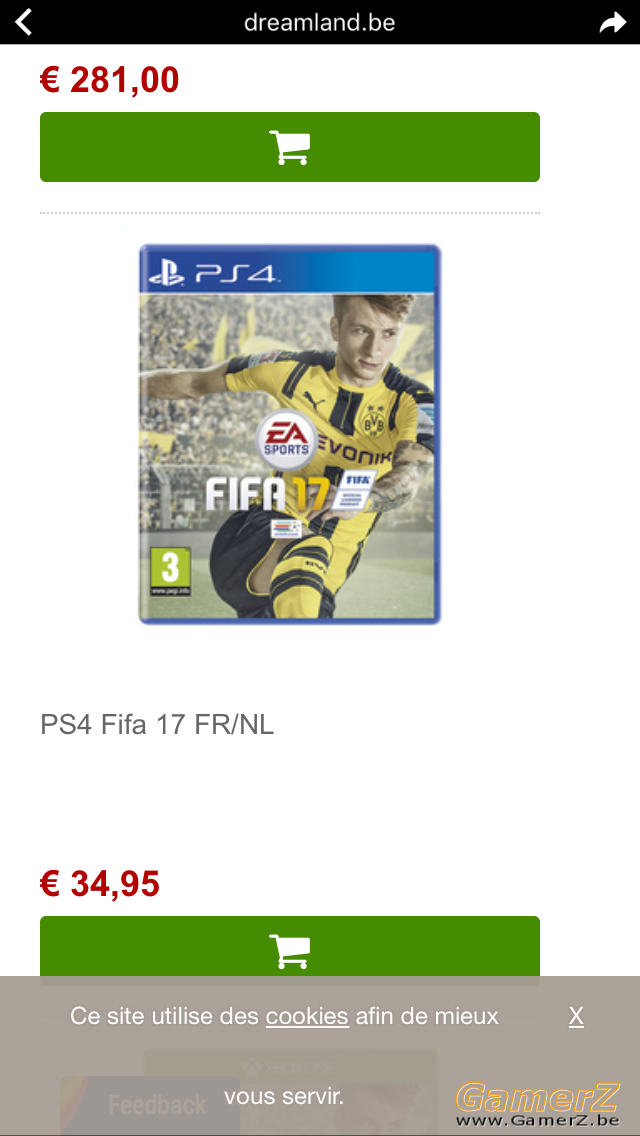Click the GamerZ watermark logo
Image resolution: width=640 pixels, height=1136 pixels.
(539, 1097)
